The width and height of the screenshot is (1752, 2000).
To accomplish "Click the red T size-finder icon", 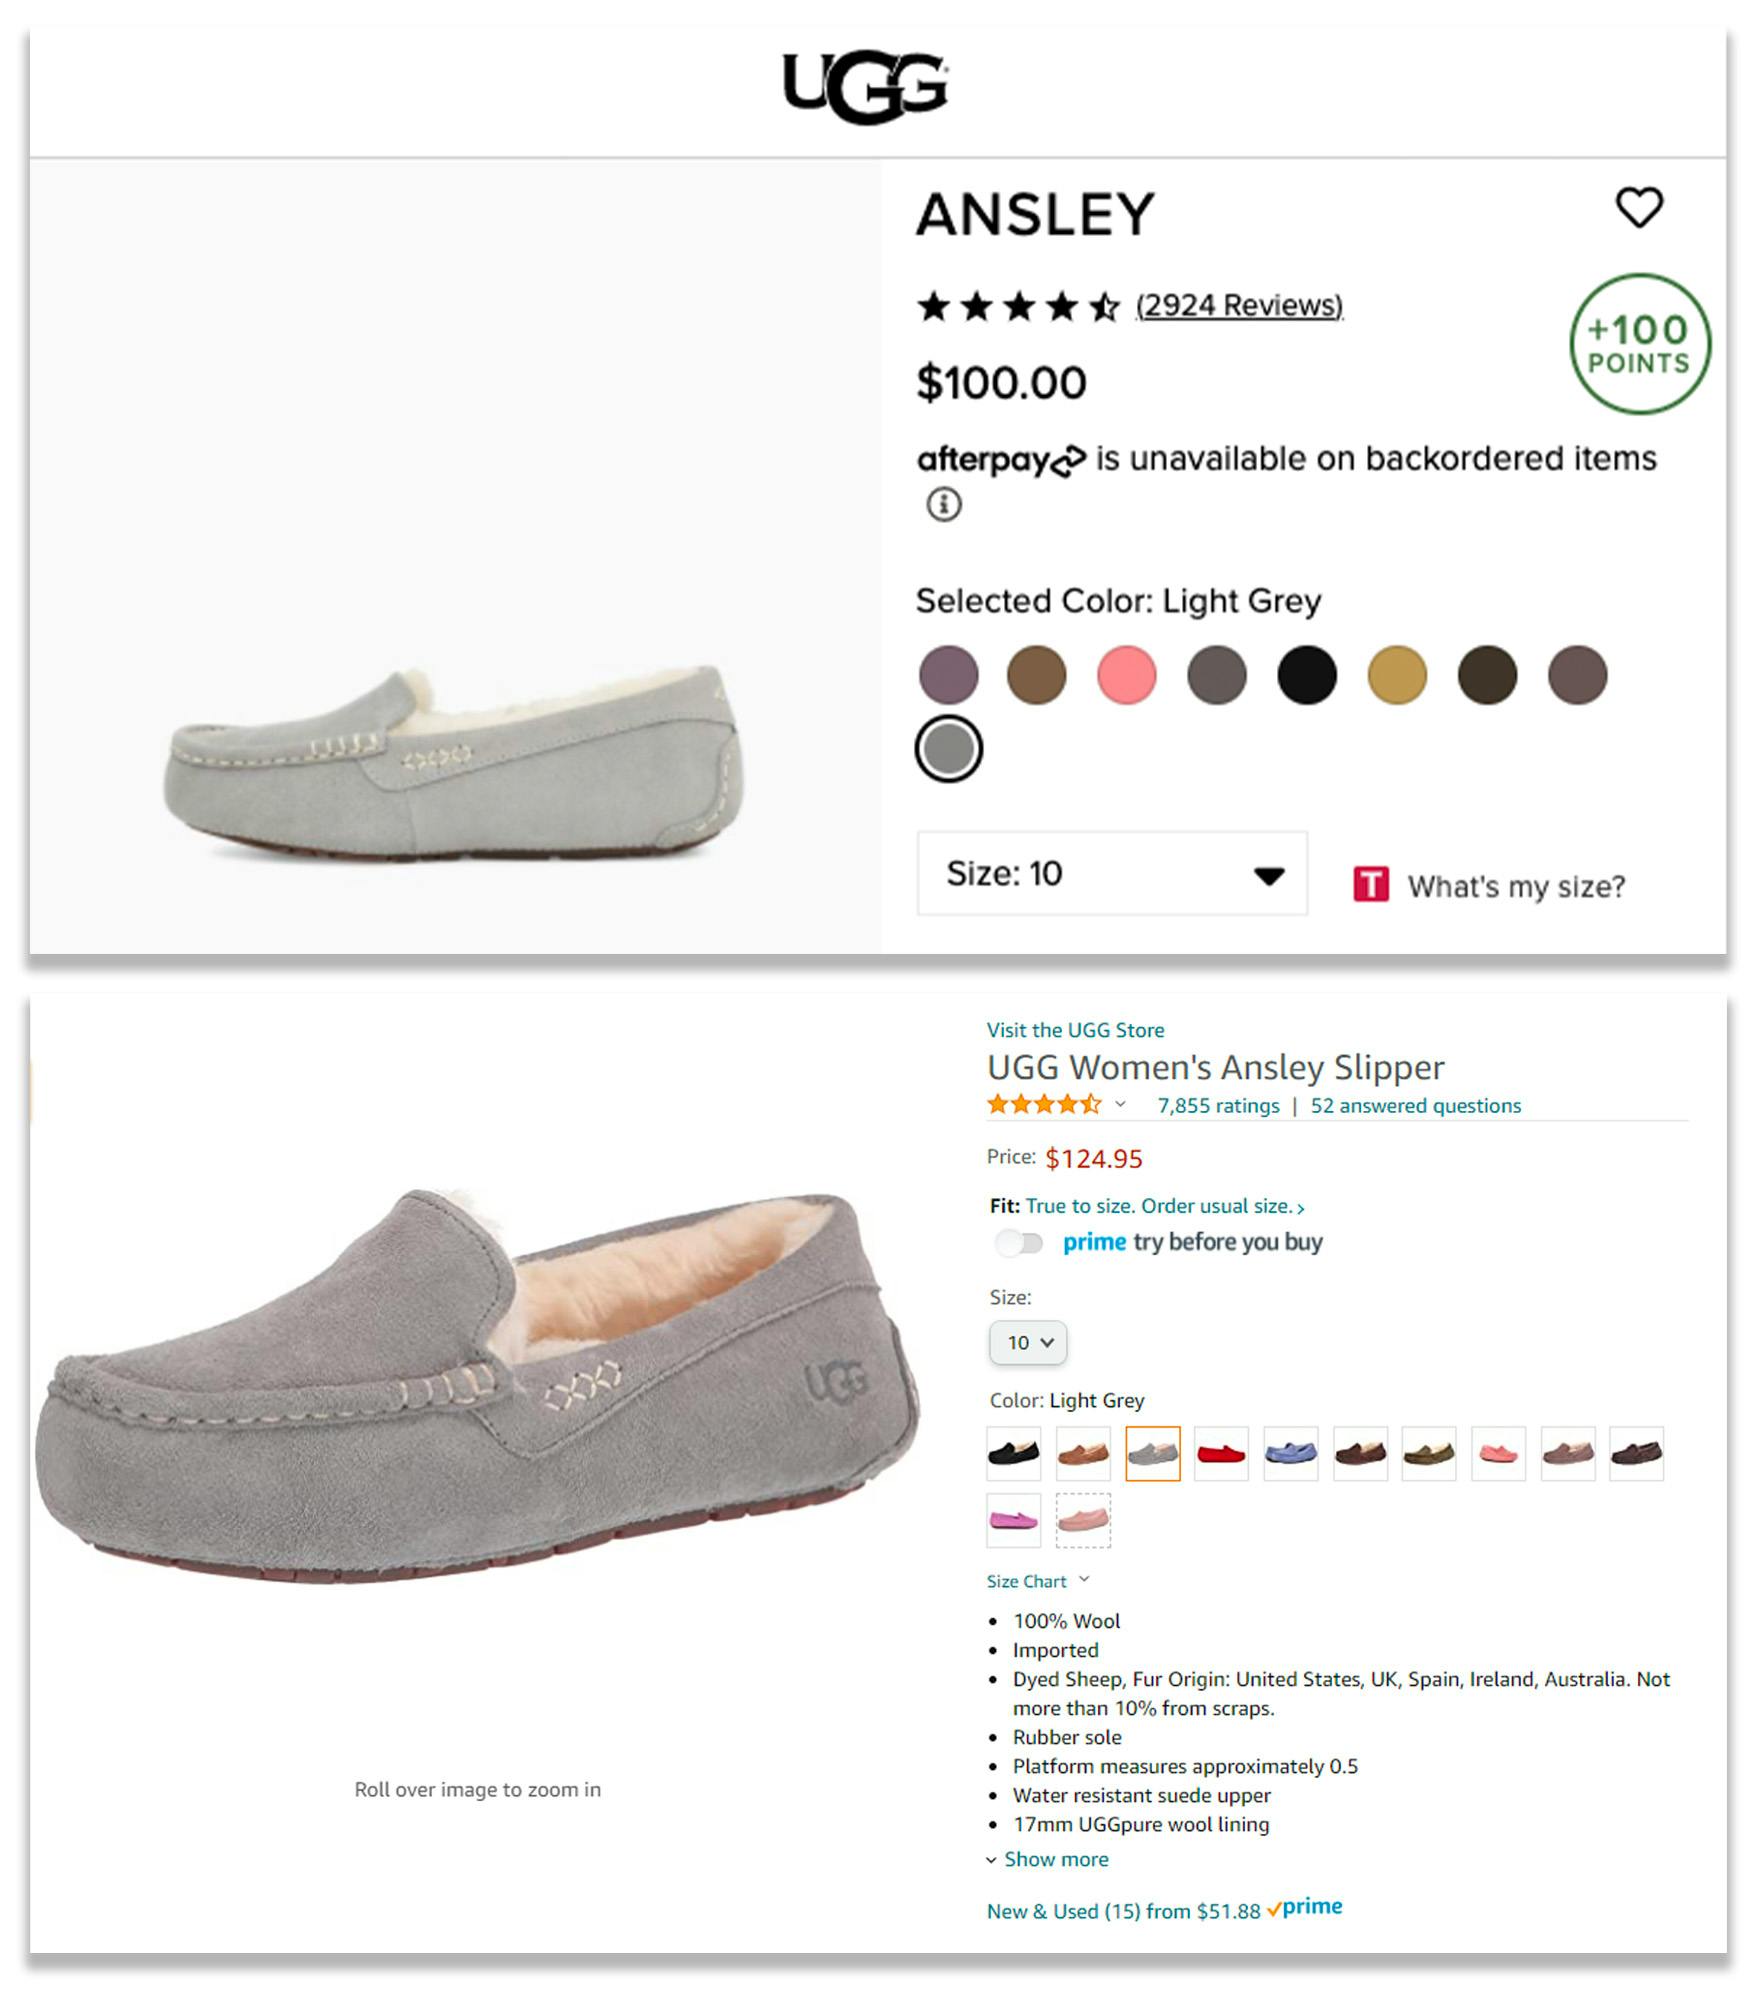I will [1370, 885].
